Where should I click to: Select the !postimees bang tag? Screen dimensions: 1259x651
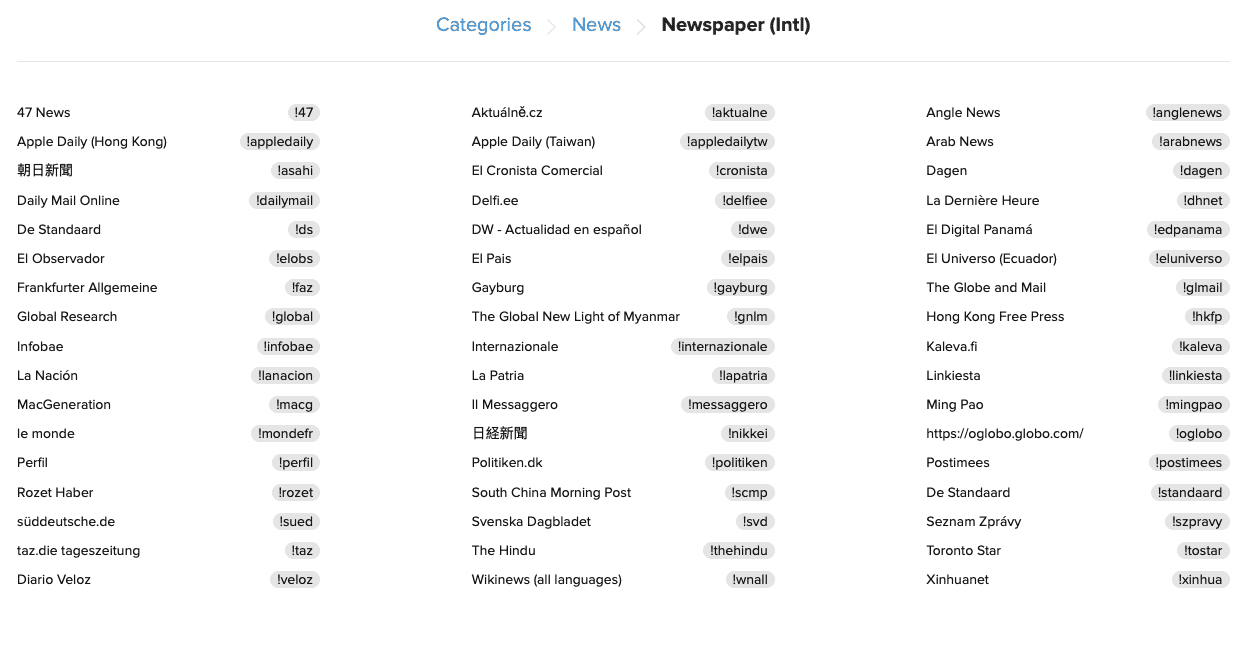pyautogui.click(x=1189, y=463)
